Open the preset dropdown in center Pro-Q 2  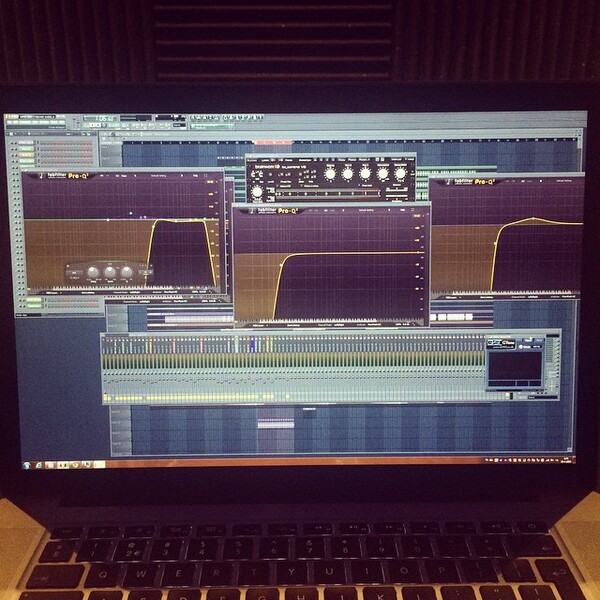point(365,210)
